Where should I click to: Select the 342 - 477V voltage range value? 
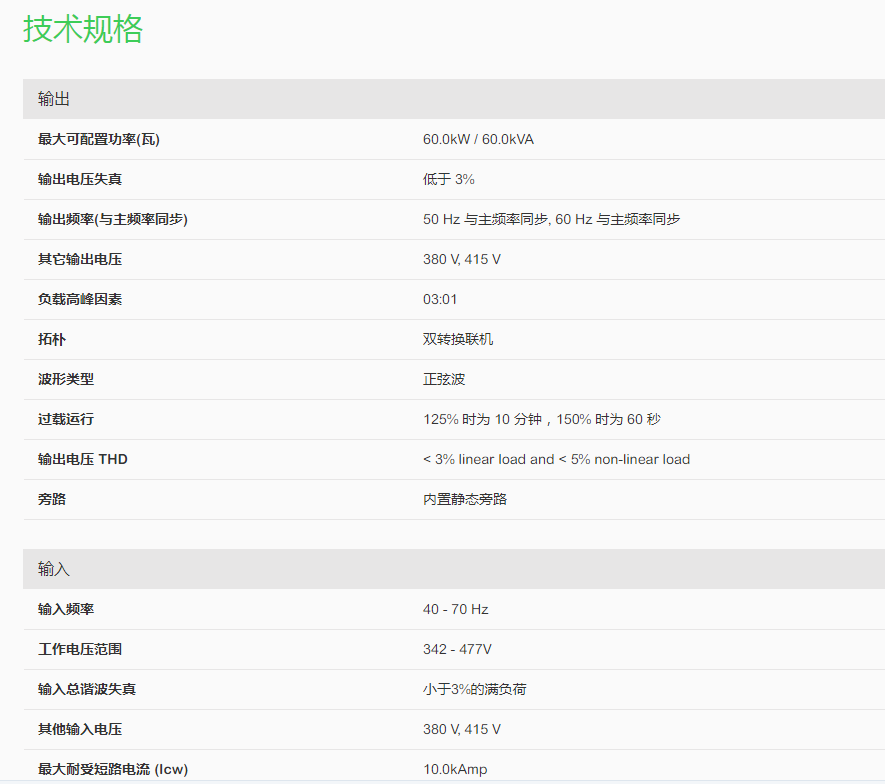click(x=457, y=649)
